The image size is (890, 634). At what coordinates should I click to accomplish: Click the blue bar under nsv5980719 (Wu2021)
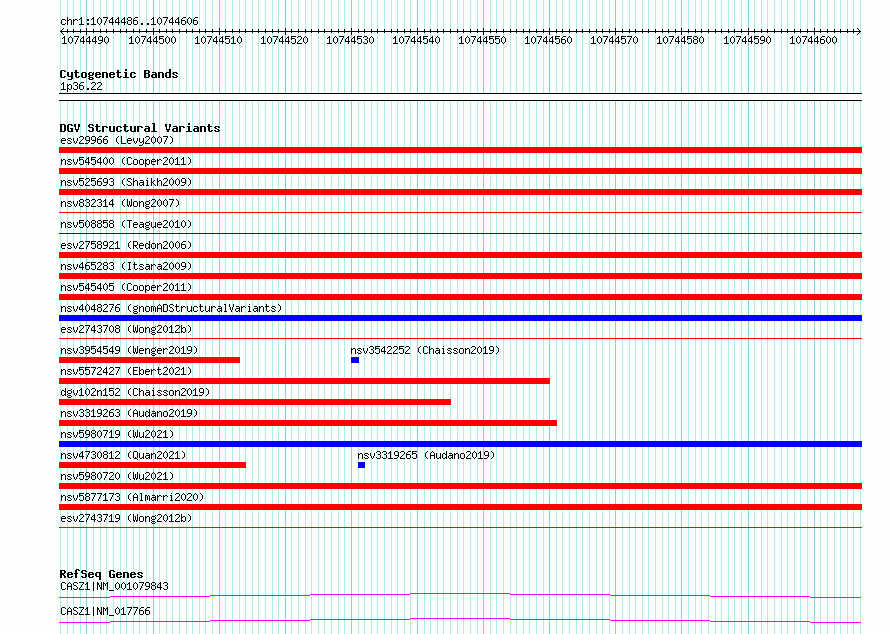pyautogui.click(x=460, y=444)
